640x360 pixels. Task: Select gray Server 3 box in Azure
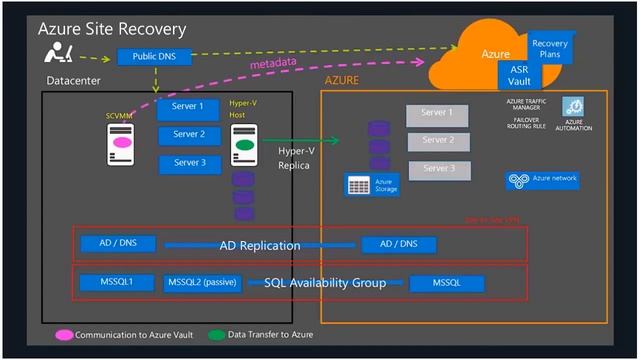(x=440, y=170)
